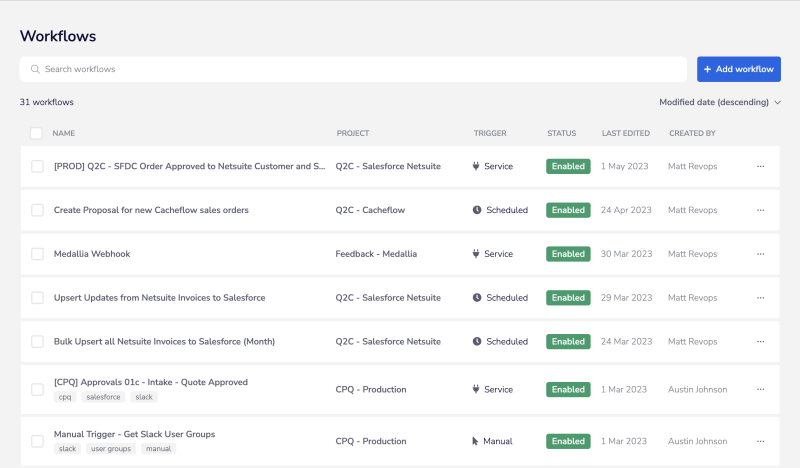
Task: Click Scheduled clock icon in Bulk Upsert row
Action: click(477, 342)
